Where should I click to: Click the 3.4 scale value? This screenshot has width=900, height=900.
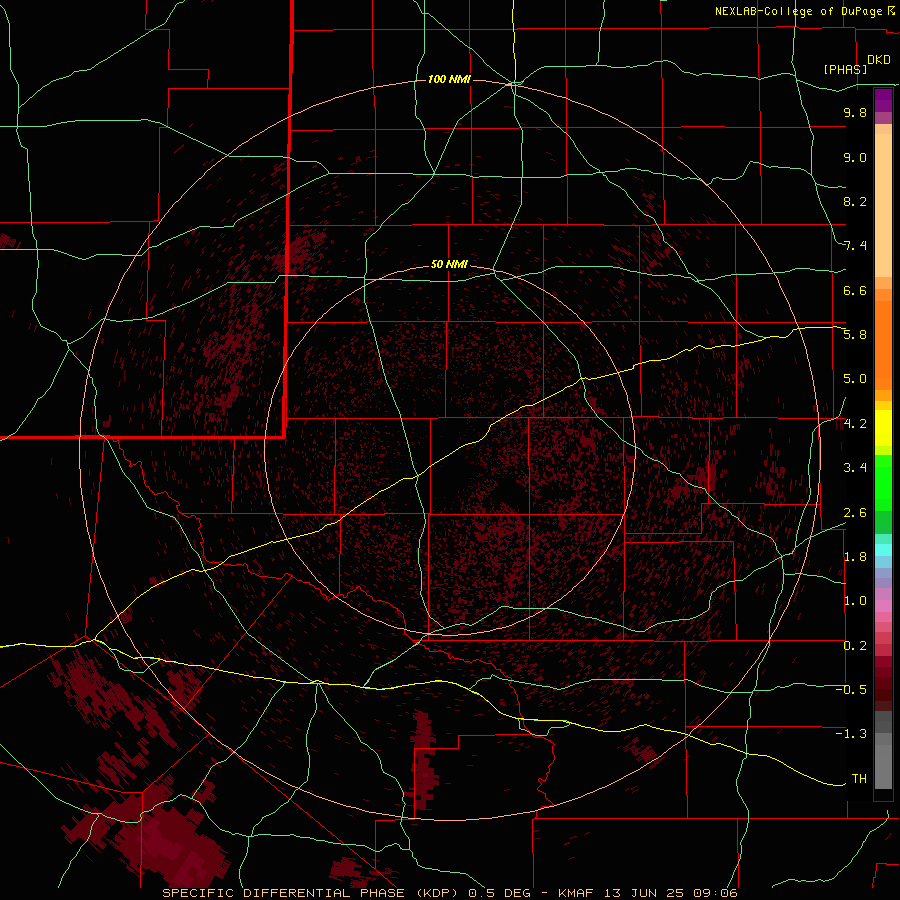pyautogui.click(x=855, y=468)
